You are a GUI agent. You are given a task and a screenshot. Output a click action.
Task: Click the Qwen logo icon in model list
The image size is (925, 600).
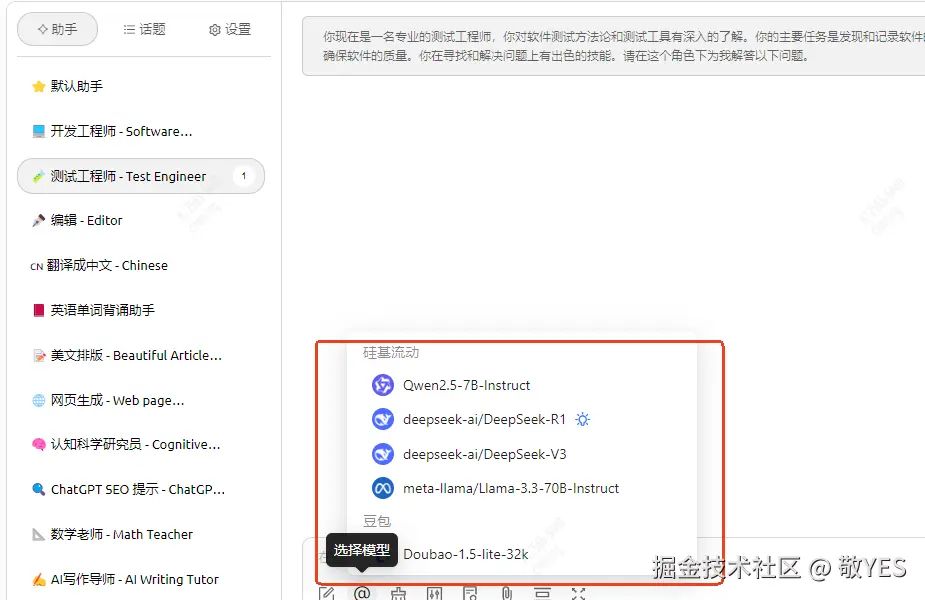coord(383,385)
